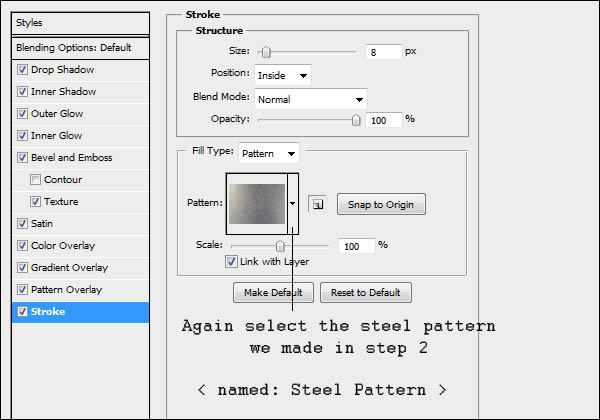The height and width of the screenshot is (420, 600).
Task: Open the Position dropdown
Action: point(283,75)
